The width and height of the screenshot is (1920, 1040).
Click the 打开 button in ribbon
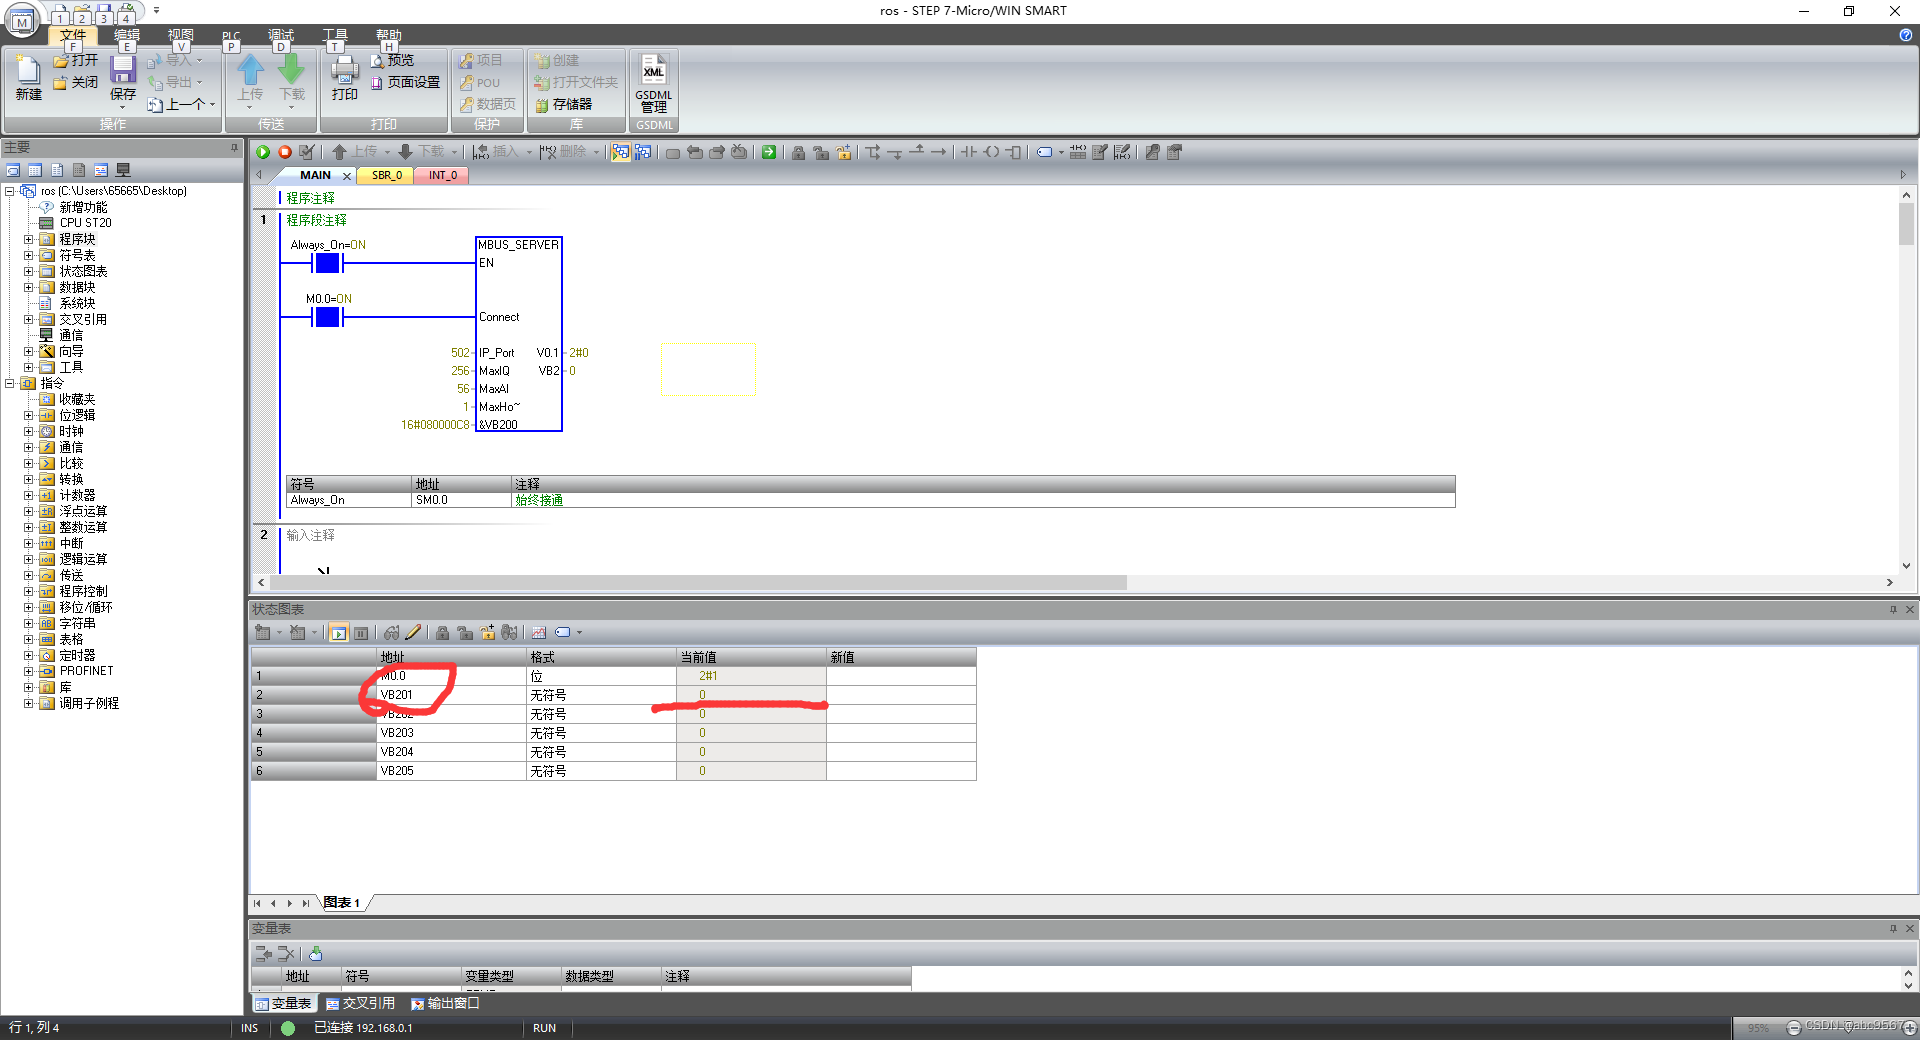(x=76, y=61)
